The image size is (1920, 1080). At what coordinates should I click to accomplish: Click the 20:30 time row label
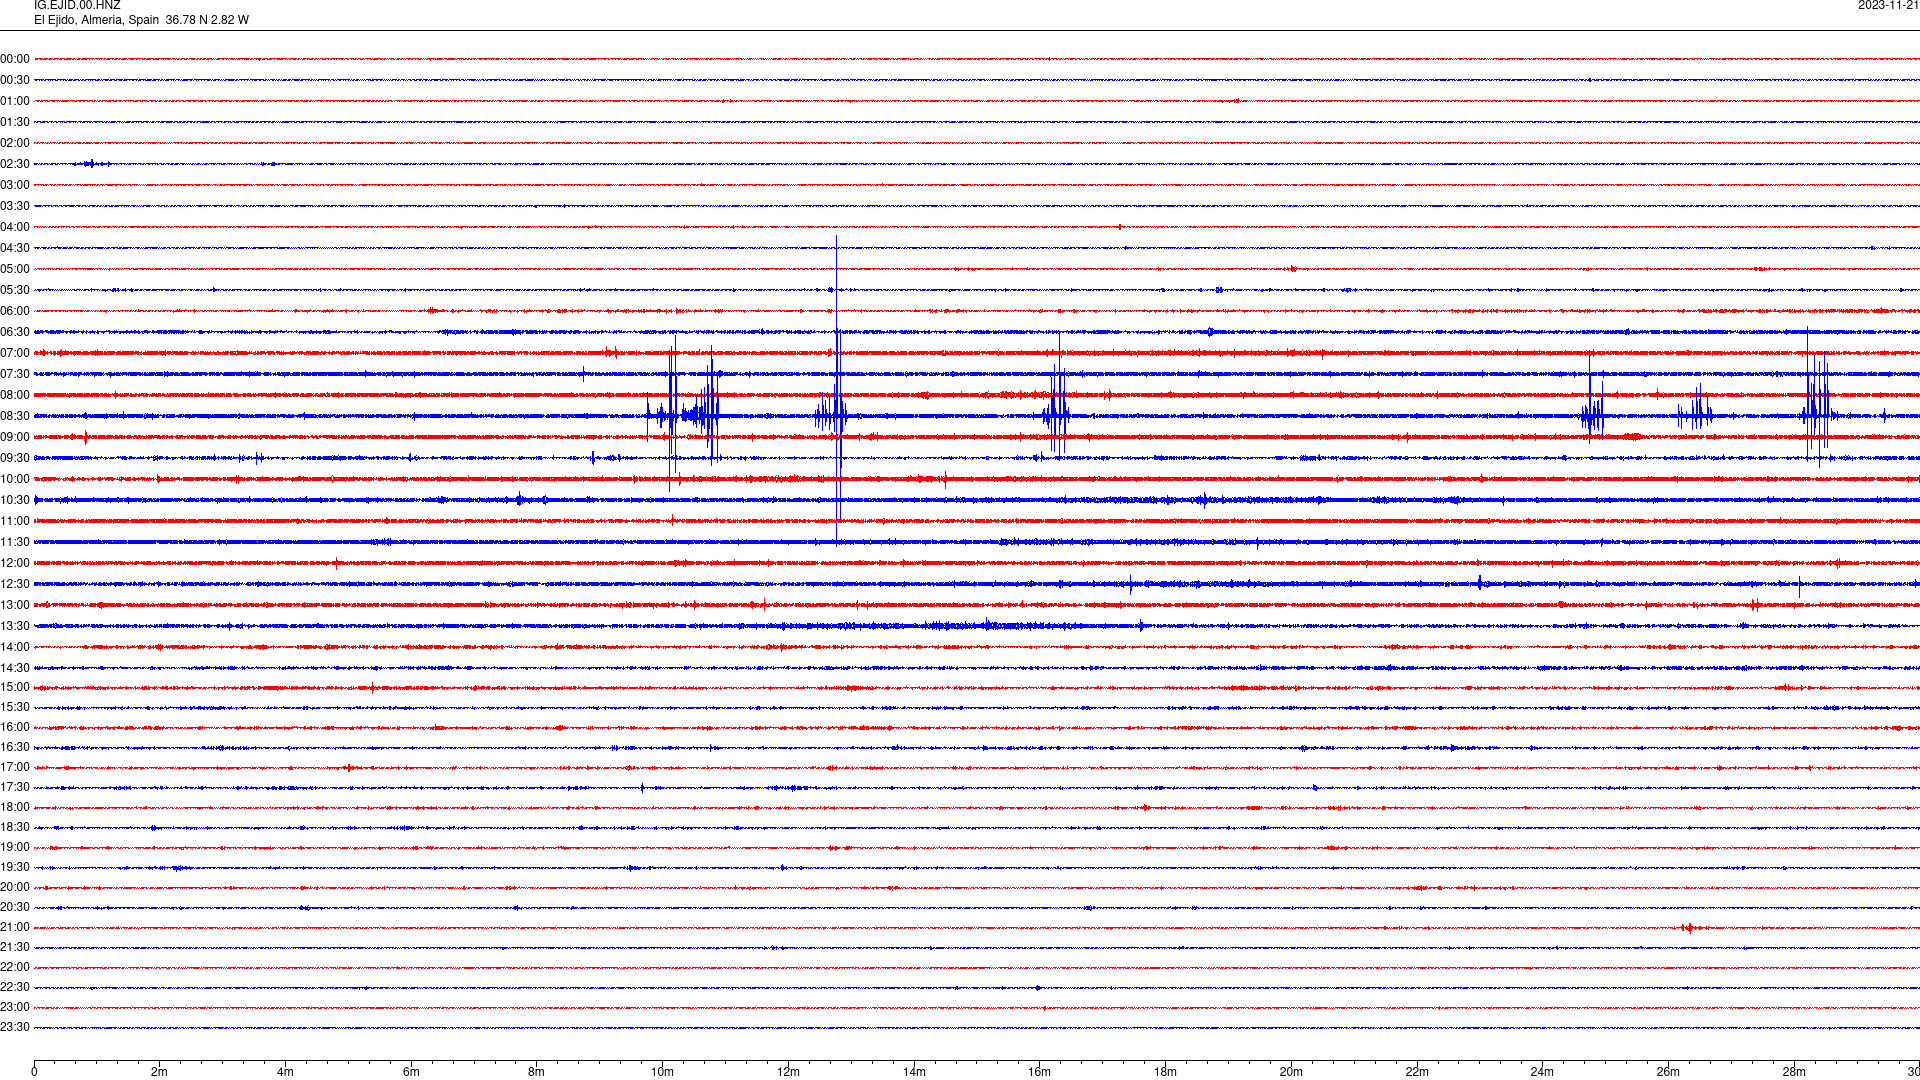coord(15,907)
